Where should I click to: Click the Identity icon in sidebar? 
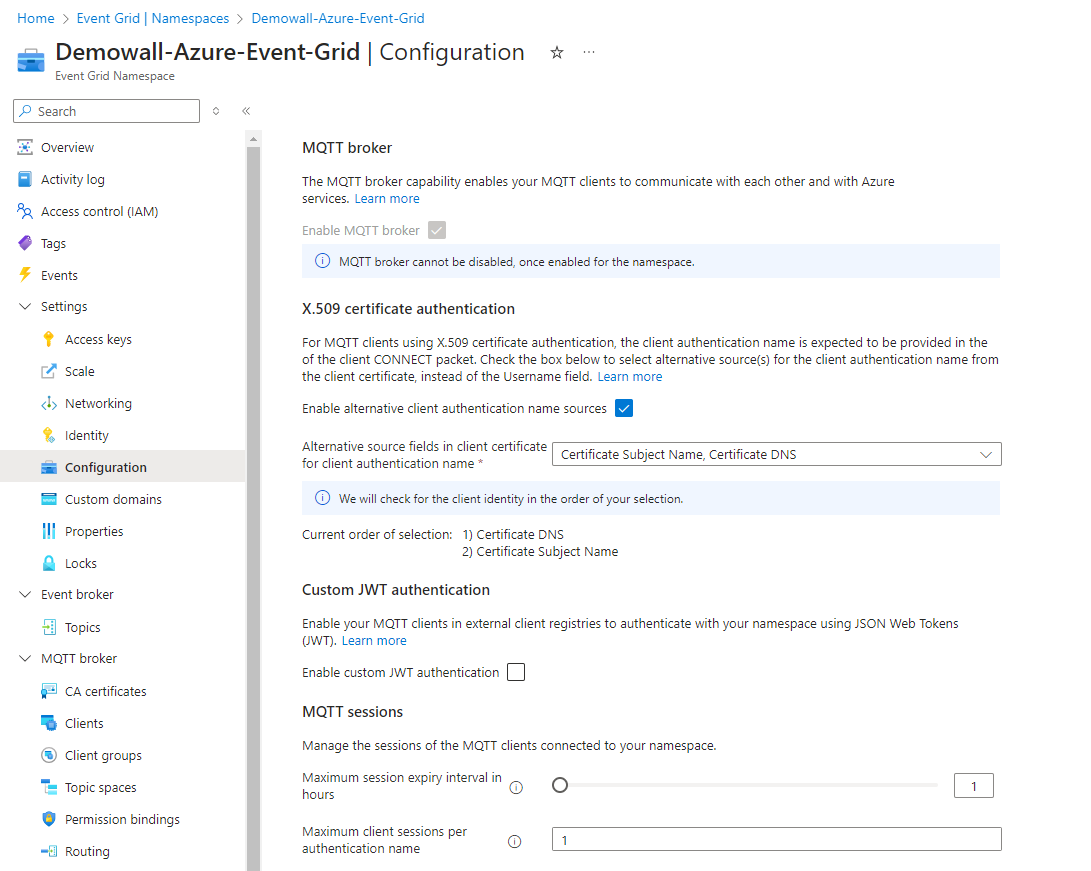[x=49, y=436]
